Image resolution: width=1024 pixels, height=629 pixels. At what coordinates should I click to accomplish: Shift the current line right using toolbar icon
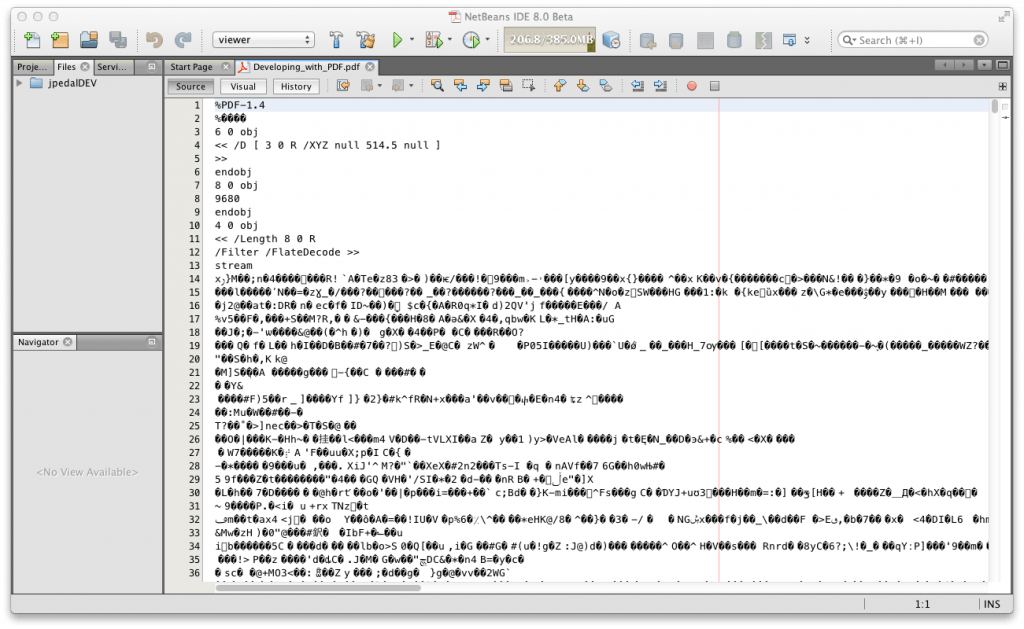click(658, 86)
